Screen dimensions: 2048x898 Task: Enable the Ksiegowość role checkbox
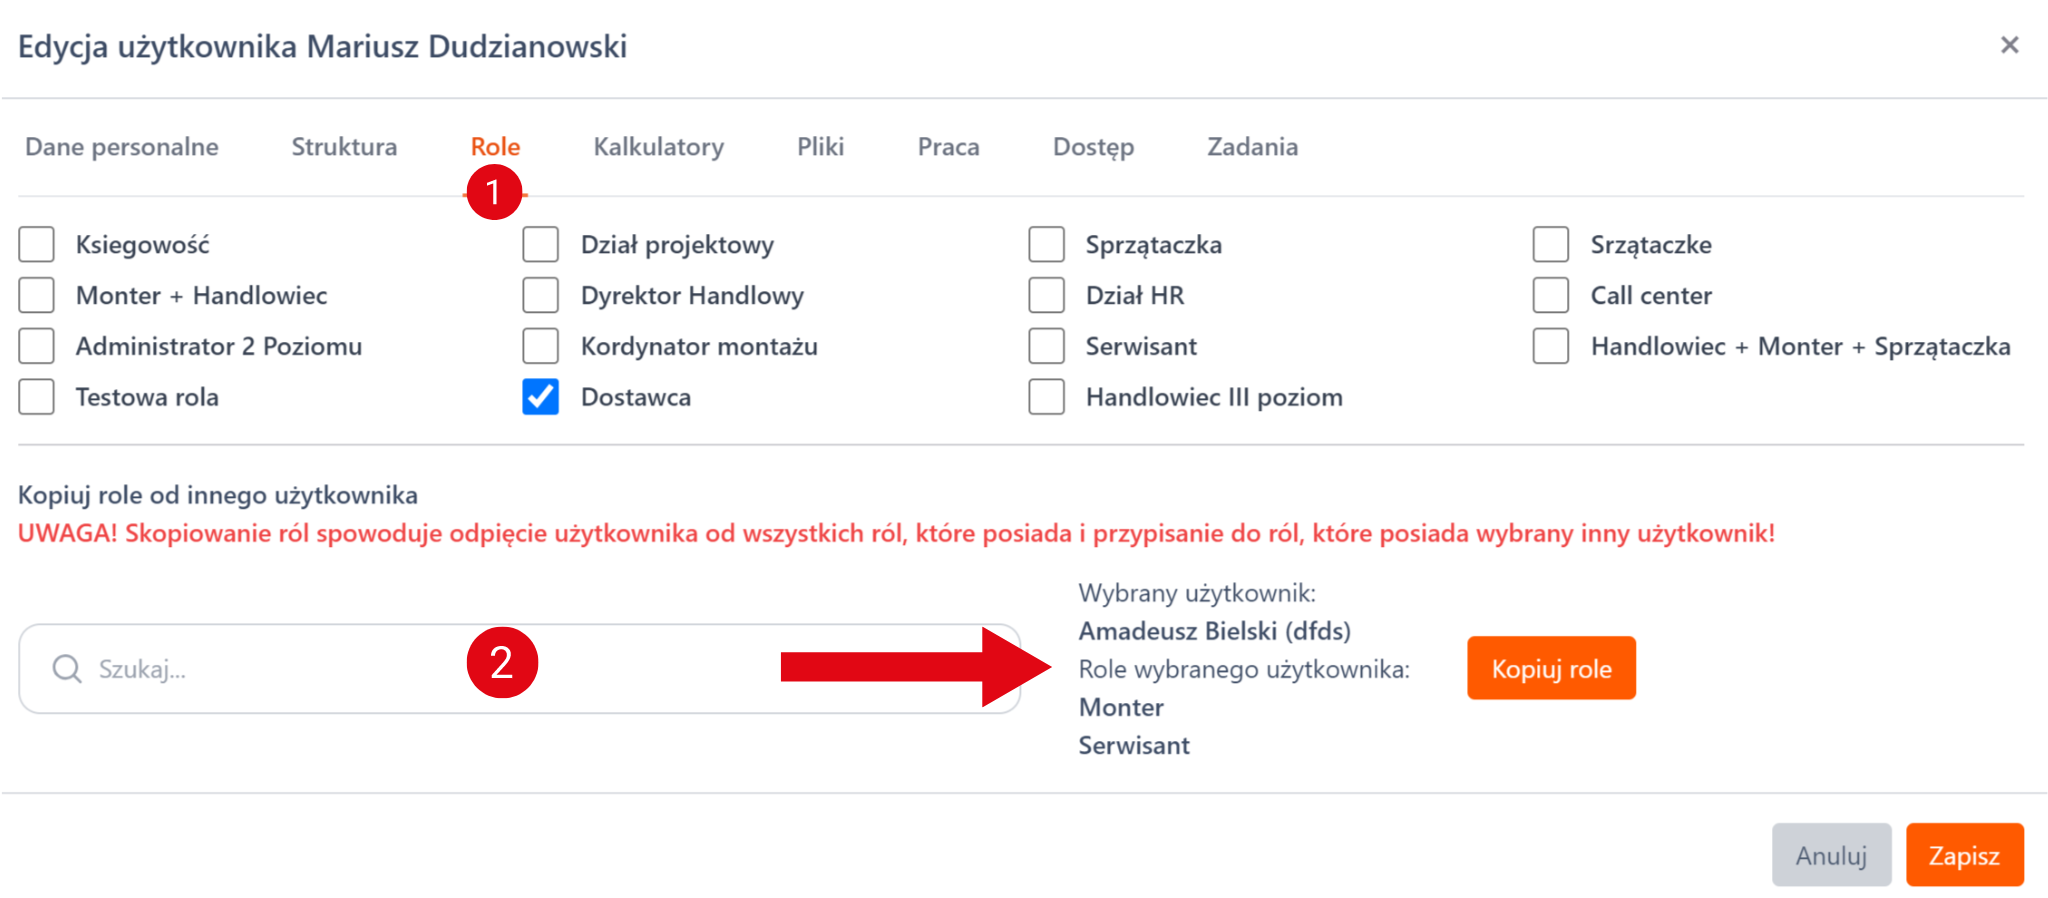37,244
